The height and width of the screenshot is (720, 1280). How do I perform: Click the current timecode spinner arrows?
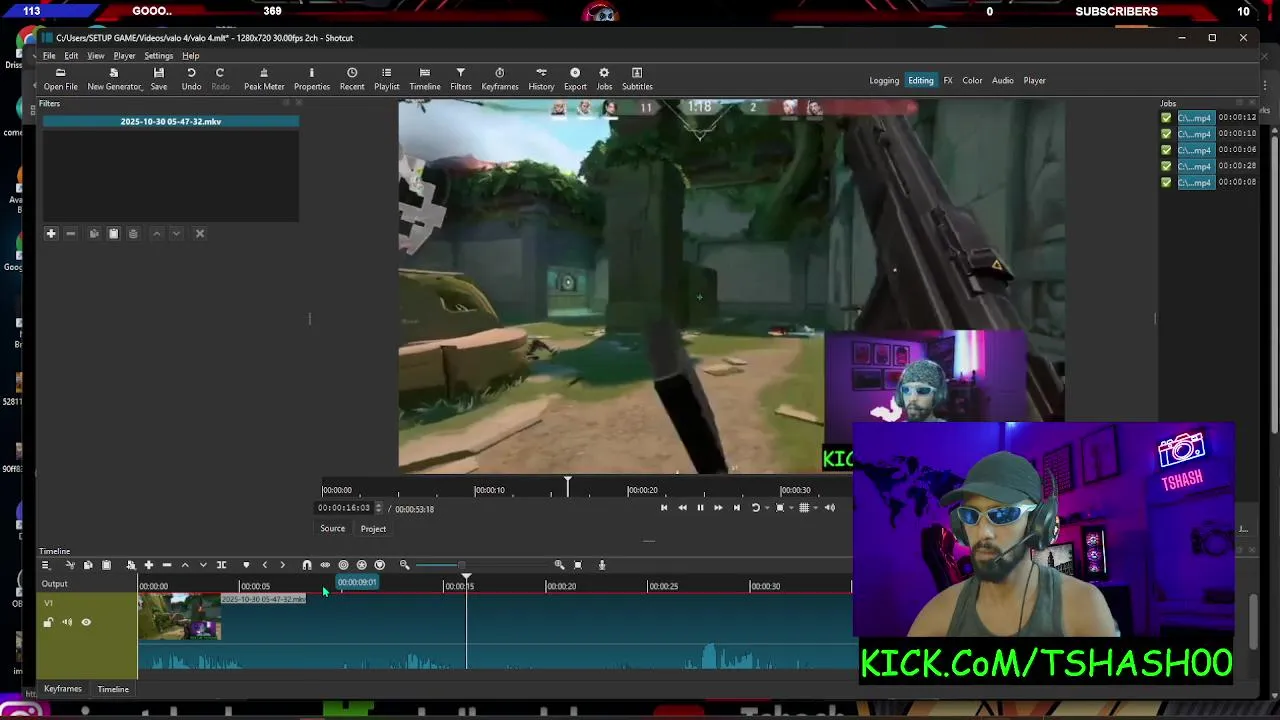(378, 508)
